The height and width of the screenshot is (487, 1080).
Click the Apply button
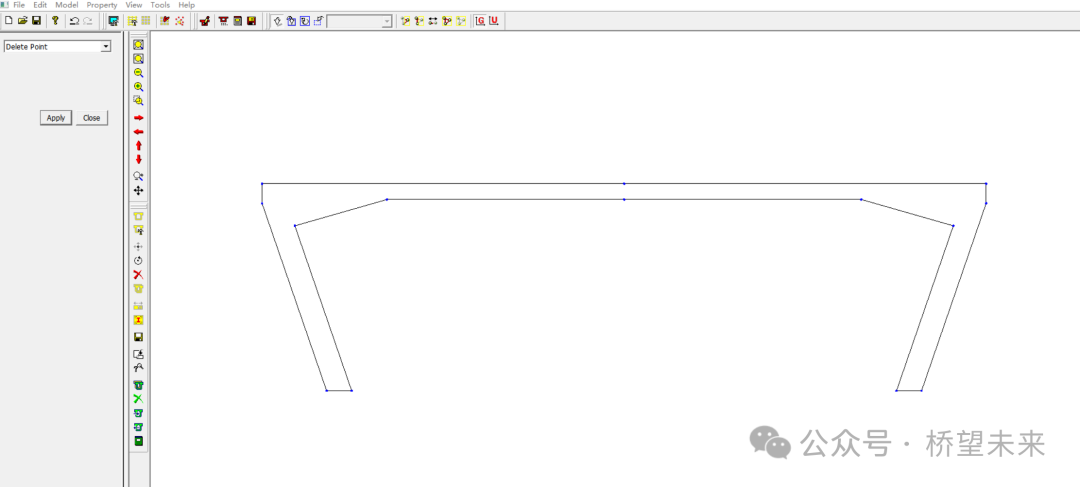(56, 118)
